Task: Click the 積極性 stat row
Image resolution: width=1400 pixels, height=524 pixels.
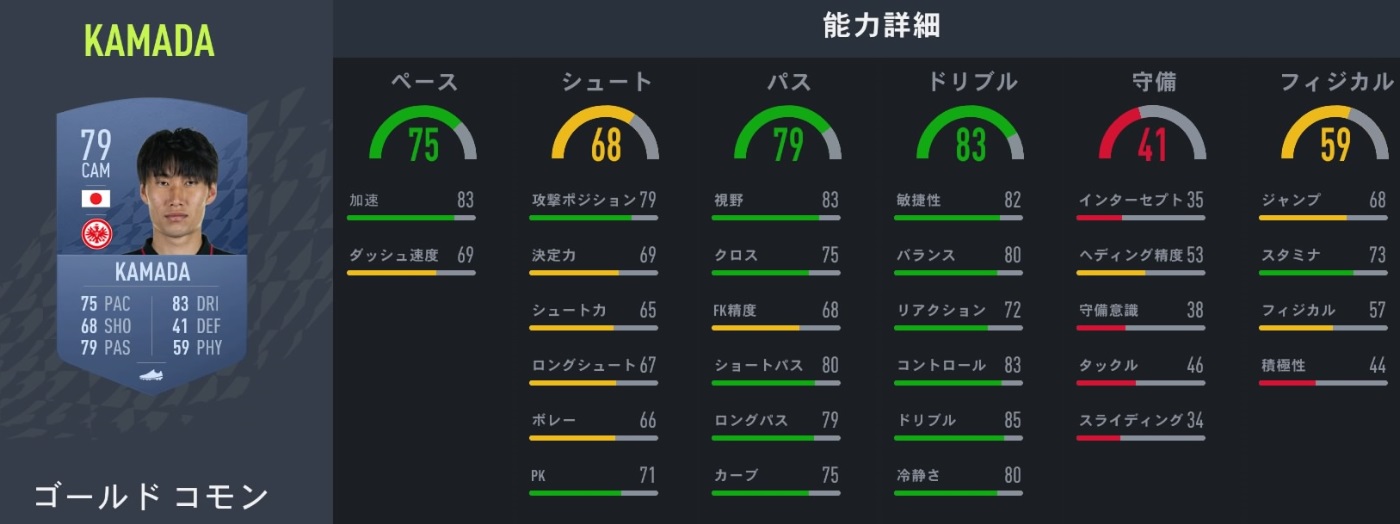Action: [x=1322, y=367]
